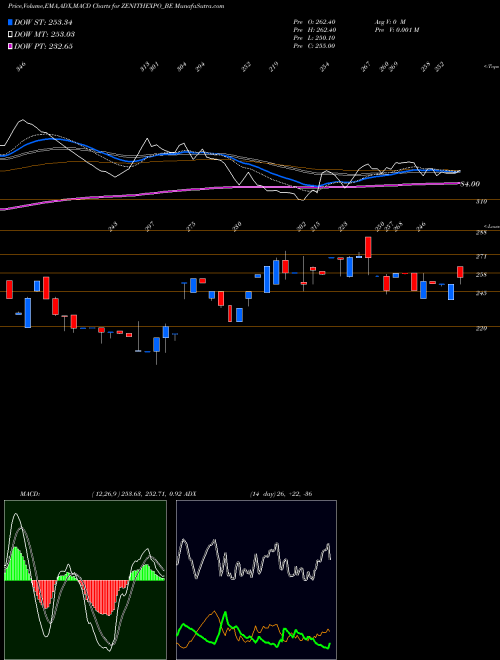Click the 'Pre L: 250.10' value

pos(314,37)
